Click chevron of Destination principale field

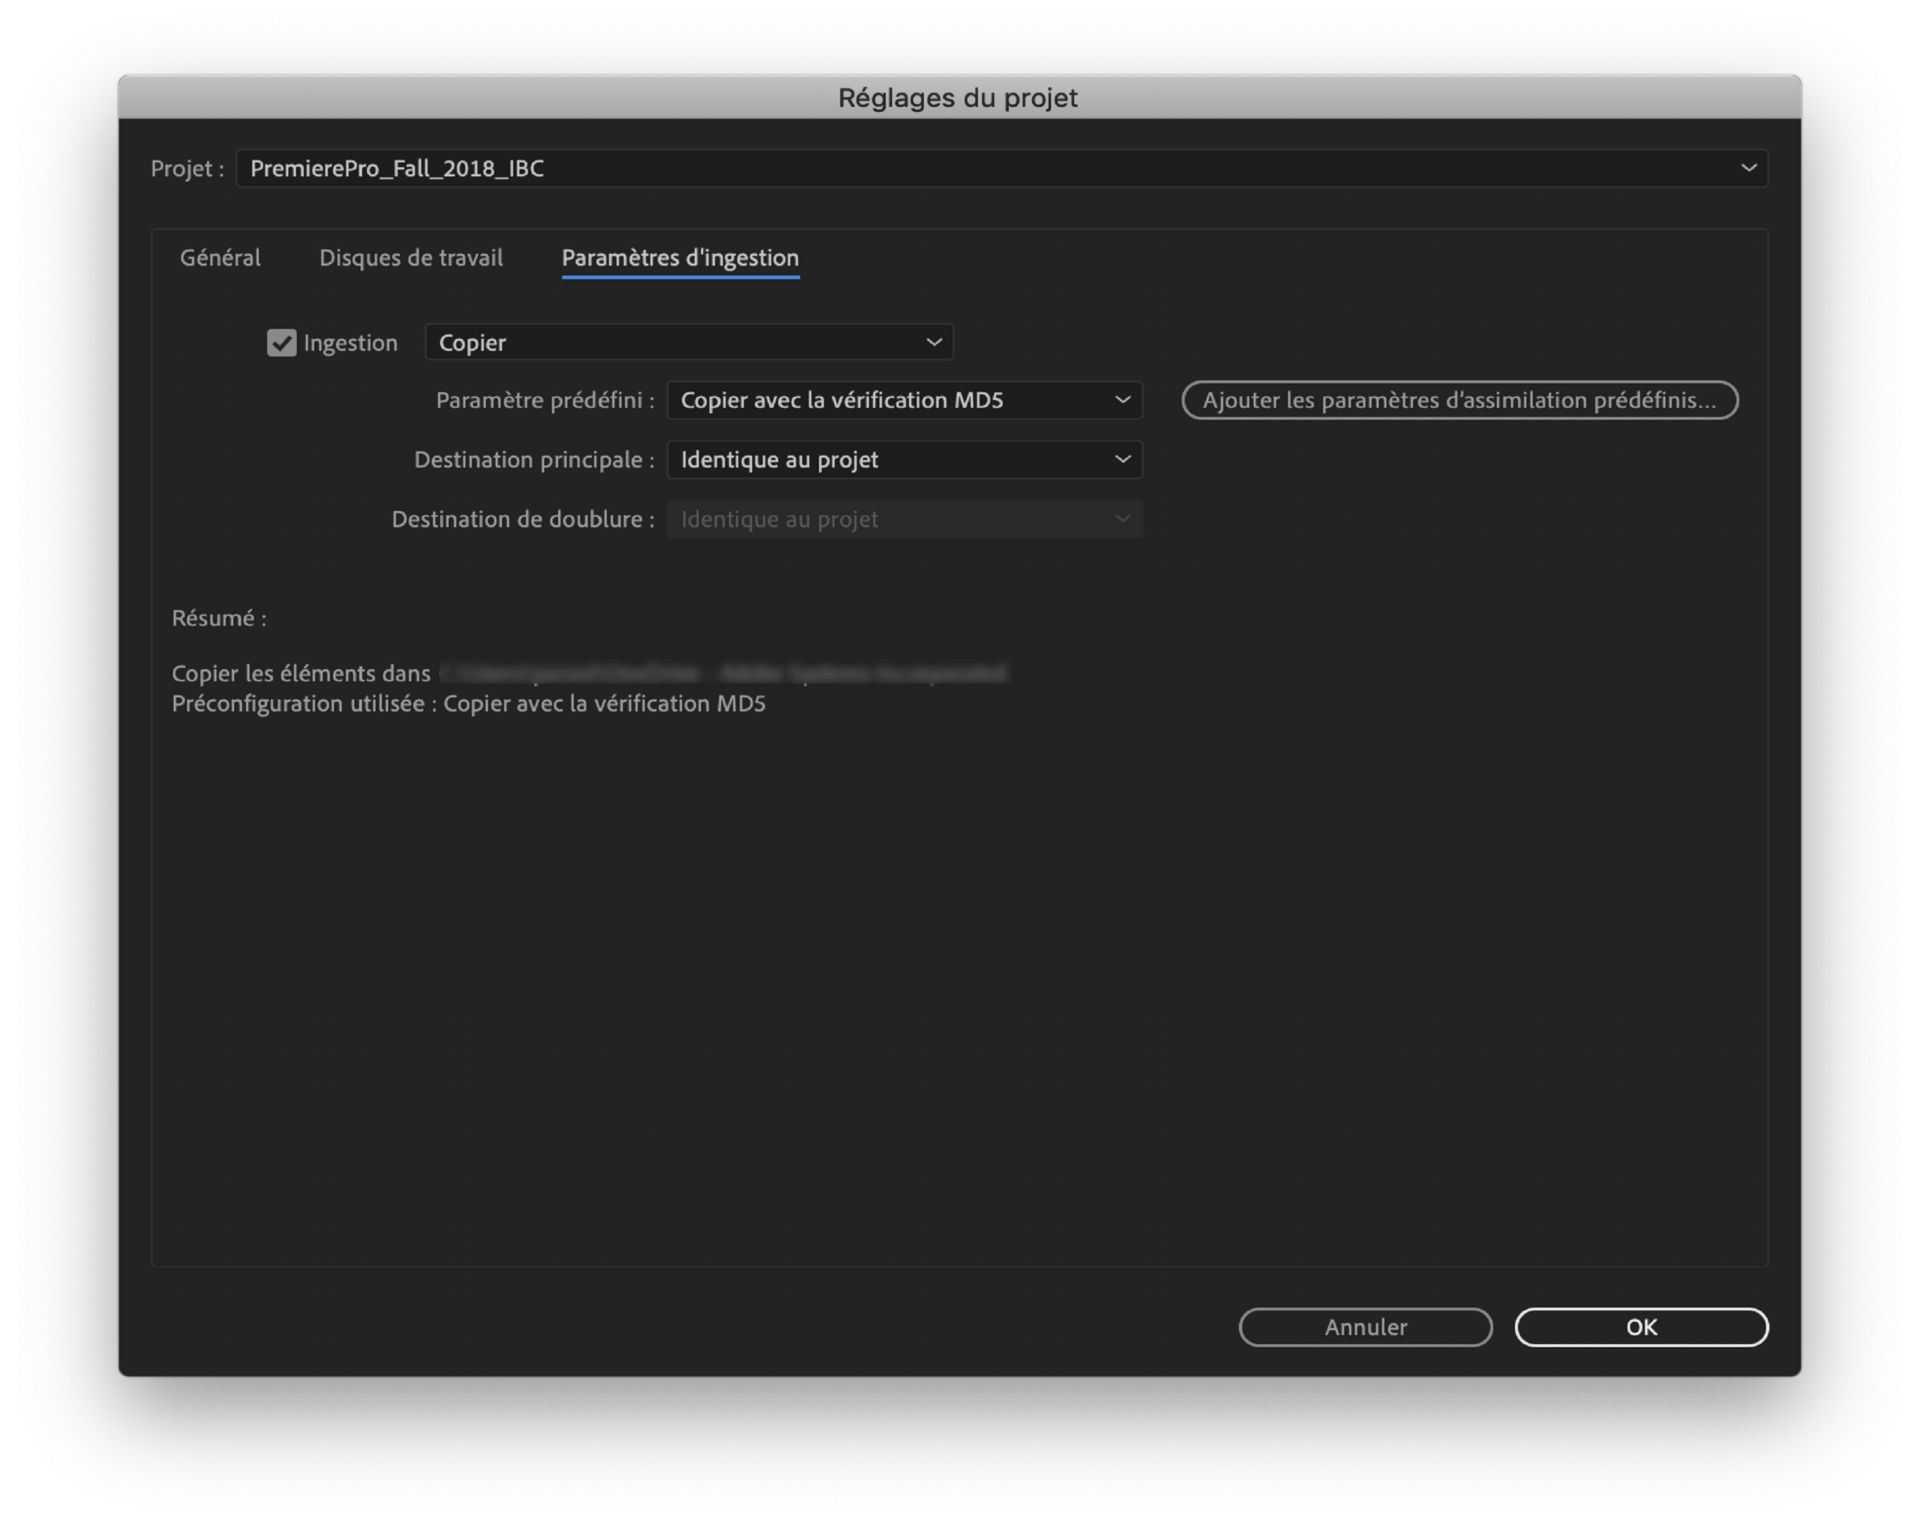1122,460
